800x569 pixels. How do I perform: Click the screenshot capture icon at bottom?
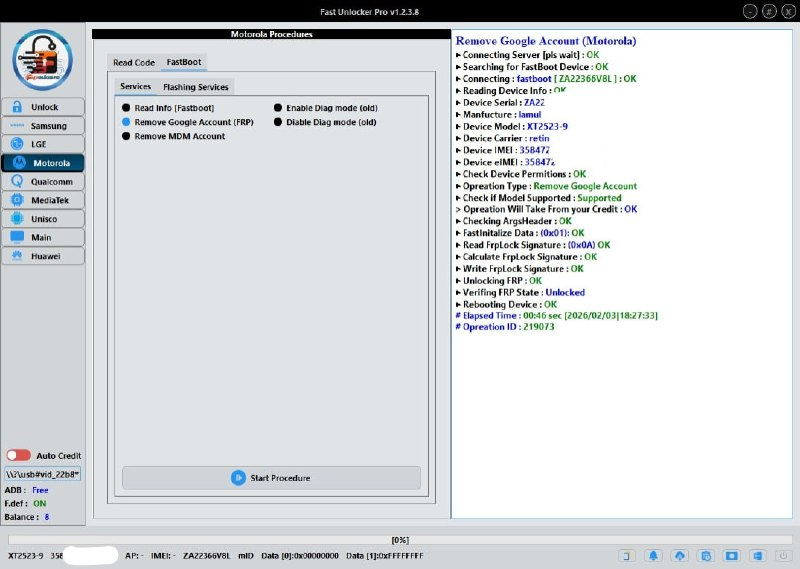coord(731,555)
